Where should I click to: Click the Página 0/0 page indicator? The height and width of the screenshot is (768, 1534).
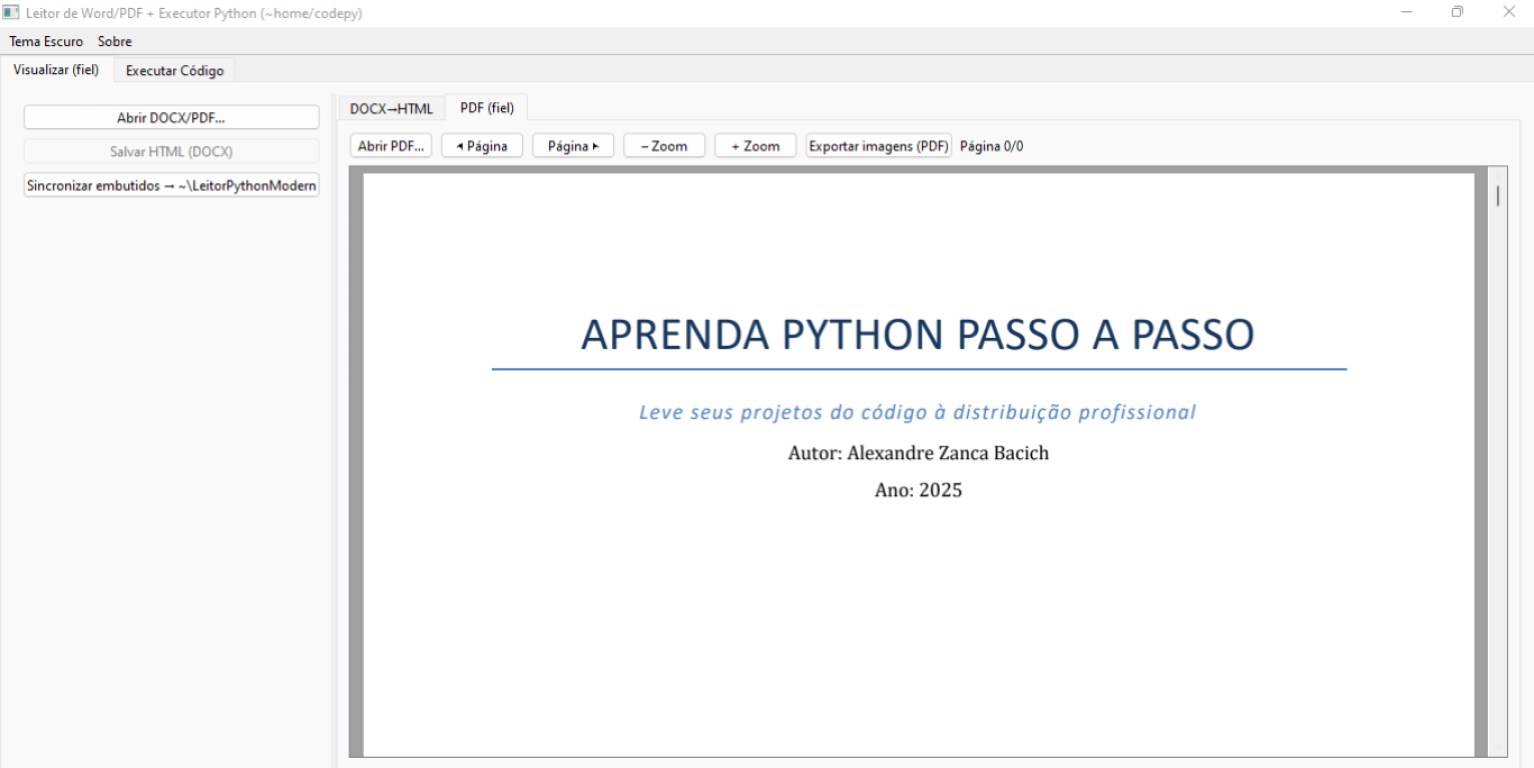(x=991, y=146)
